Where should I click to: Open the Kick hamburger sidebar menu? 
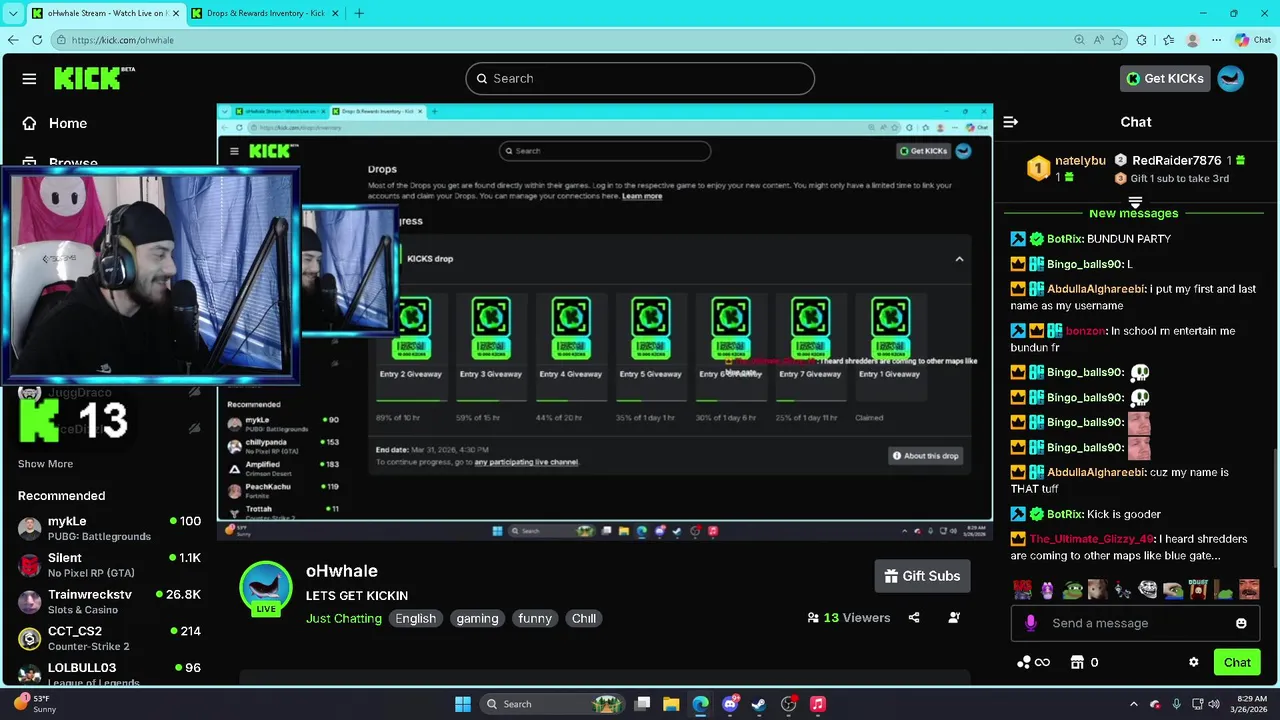[x=29, y=79]
